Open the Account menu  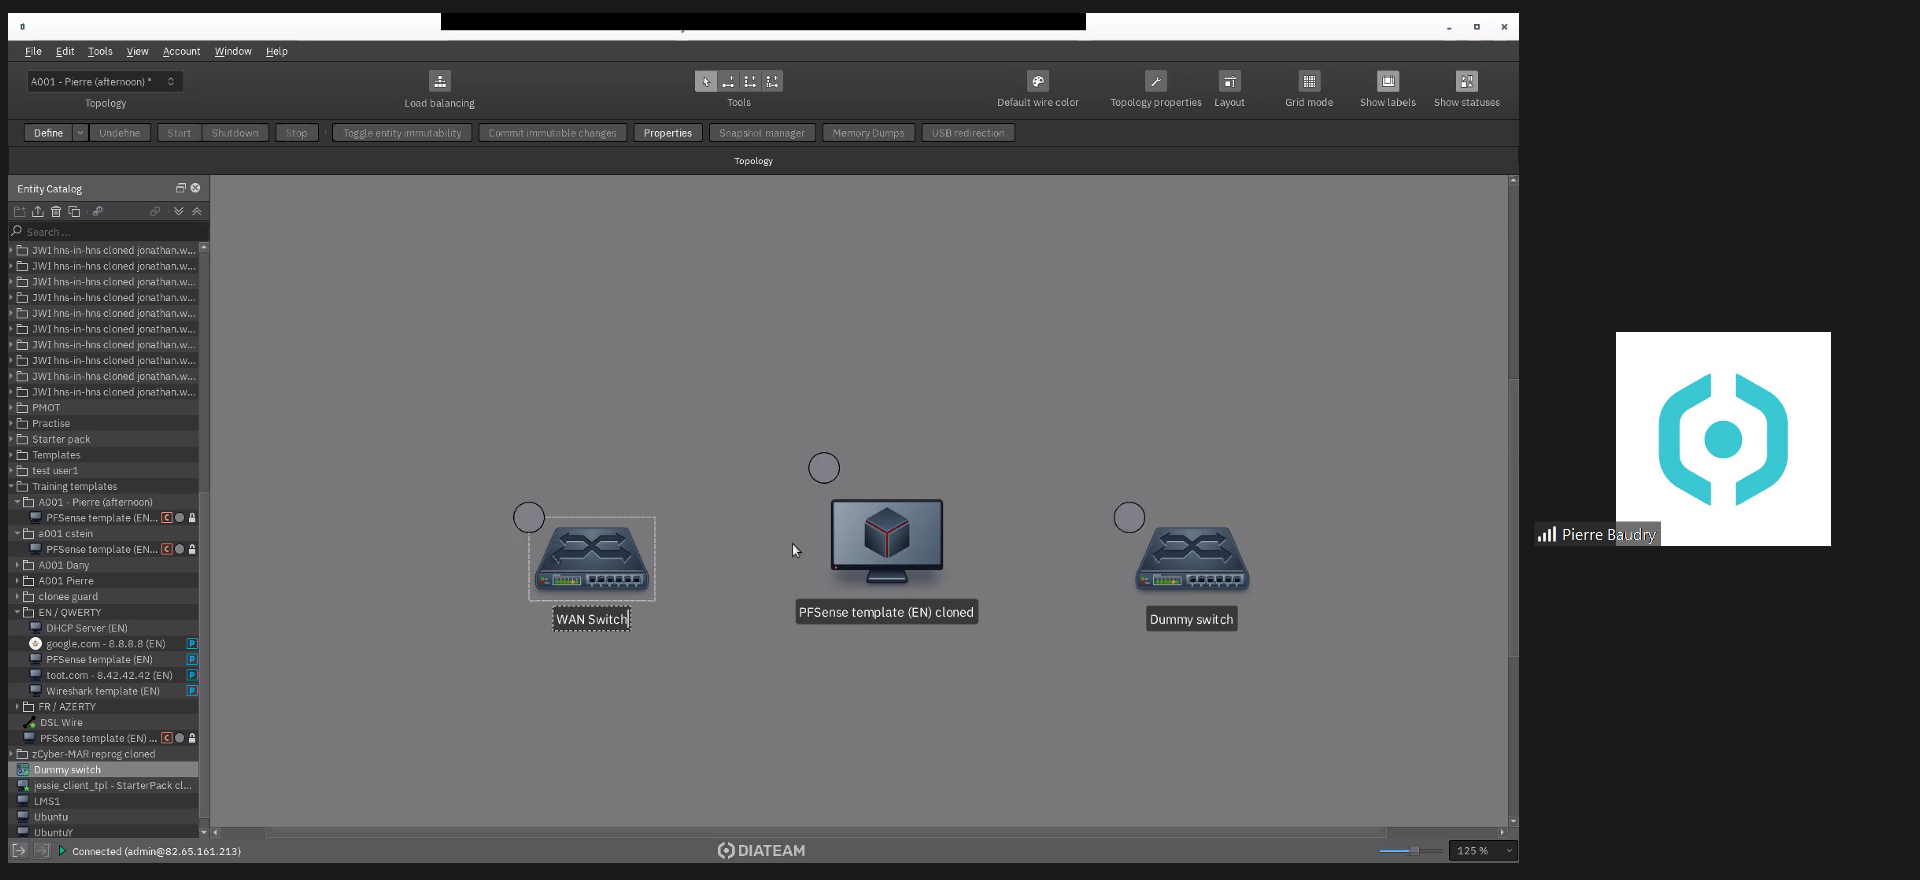[x=181, y=52]
